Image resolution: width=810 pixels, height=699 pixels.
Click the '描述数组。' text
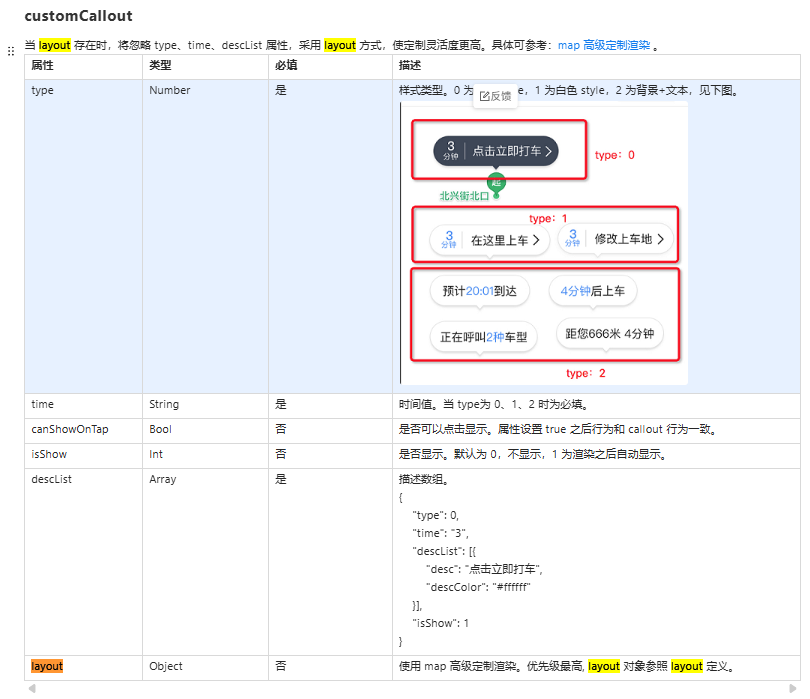click(x=424, y=479)
